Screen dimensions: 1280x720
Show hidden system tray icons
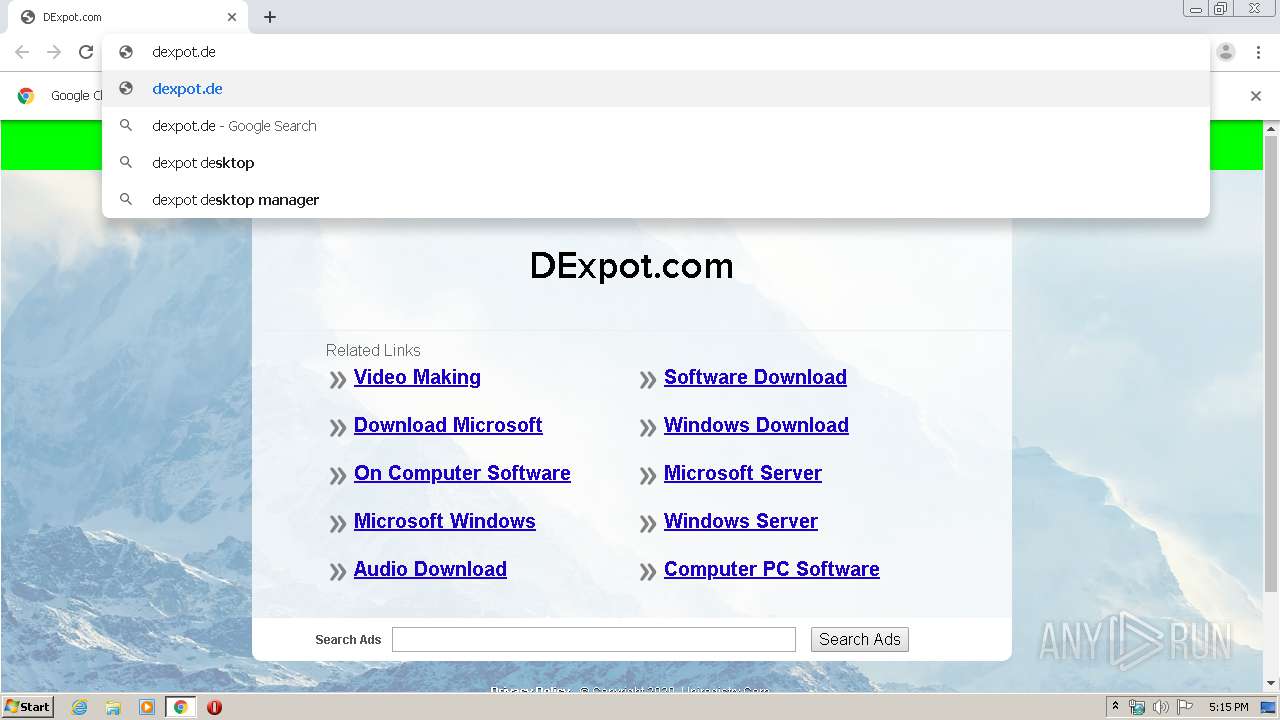(1116, 707)
